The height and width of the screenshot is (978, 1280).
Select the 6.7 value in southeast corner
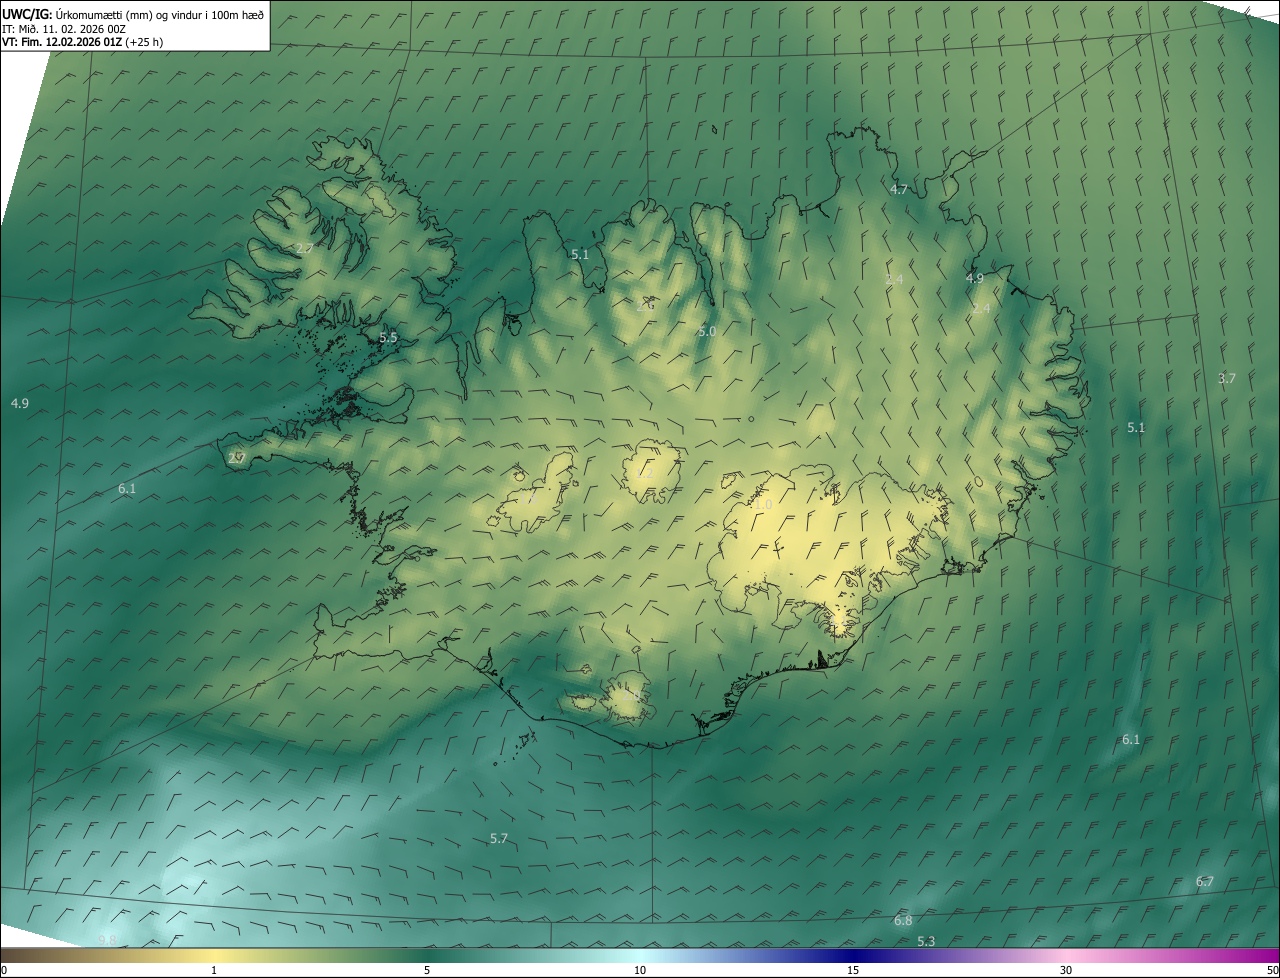[1205, 881]
